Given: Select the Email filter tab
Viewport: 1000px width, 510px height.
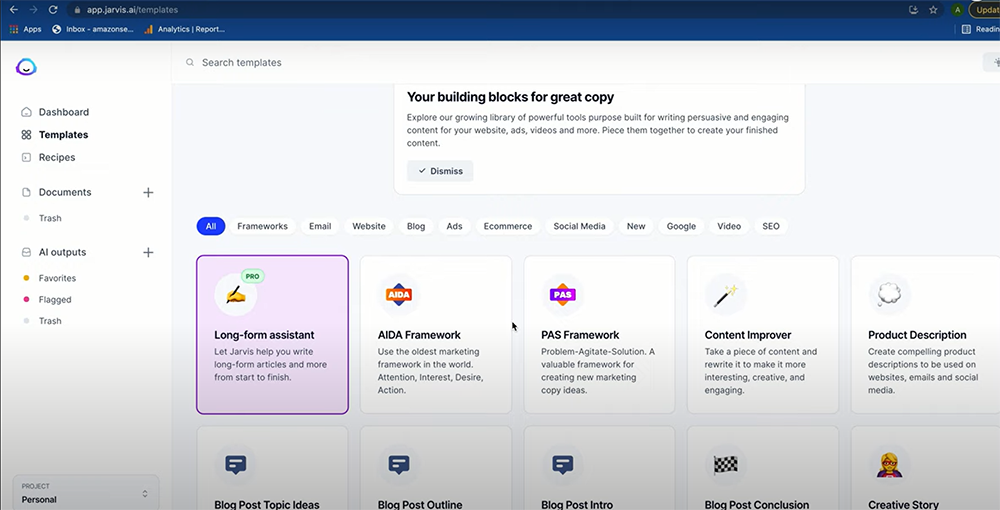Looking at the screenshot, I should coord(320,226).
